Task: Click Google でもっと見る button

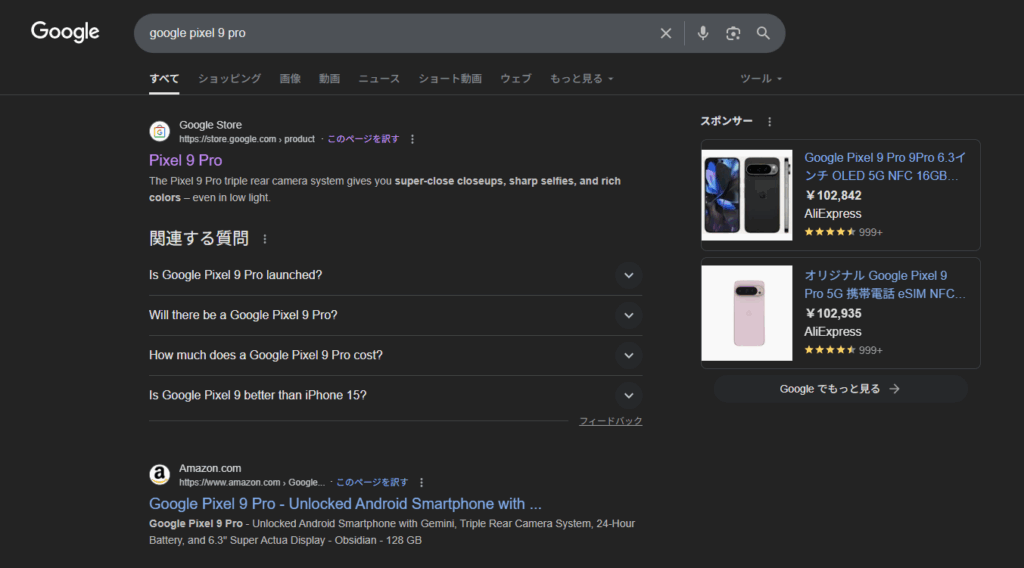Action: pos(840,388)
